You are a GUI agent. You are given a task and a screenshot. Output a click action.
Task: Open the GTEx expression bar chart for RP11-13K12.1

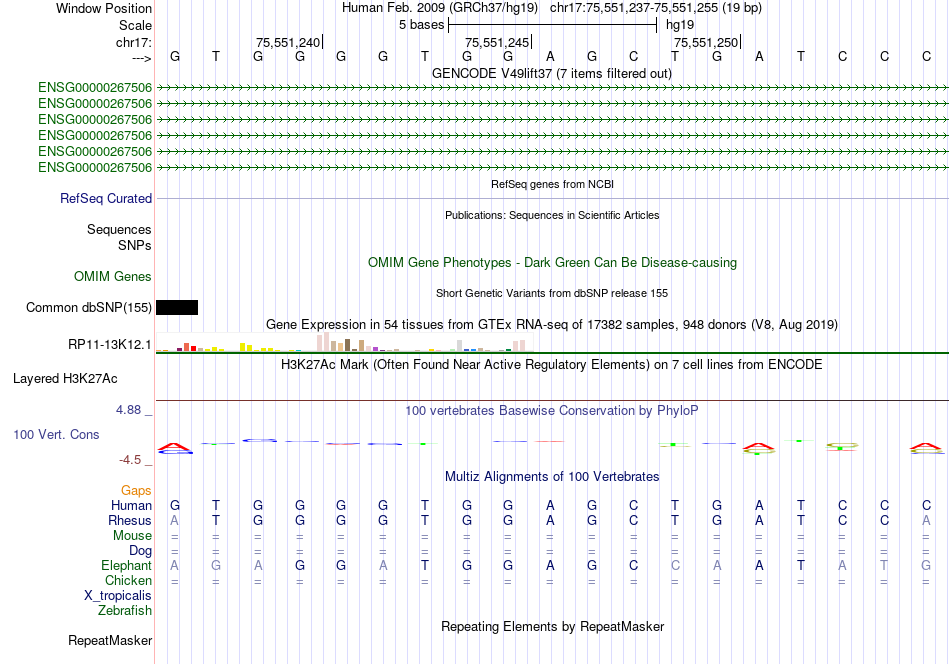pos(344,342)
